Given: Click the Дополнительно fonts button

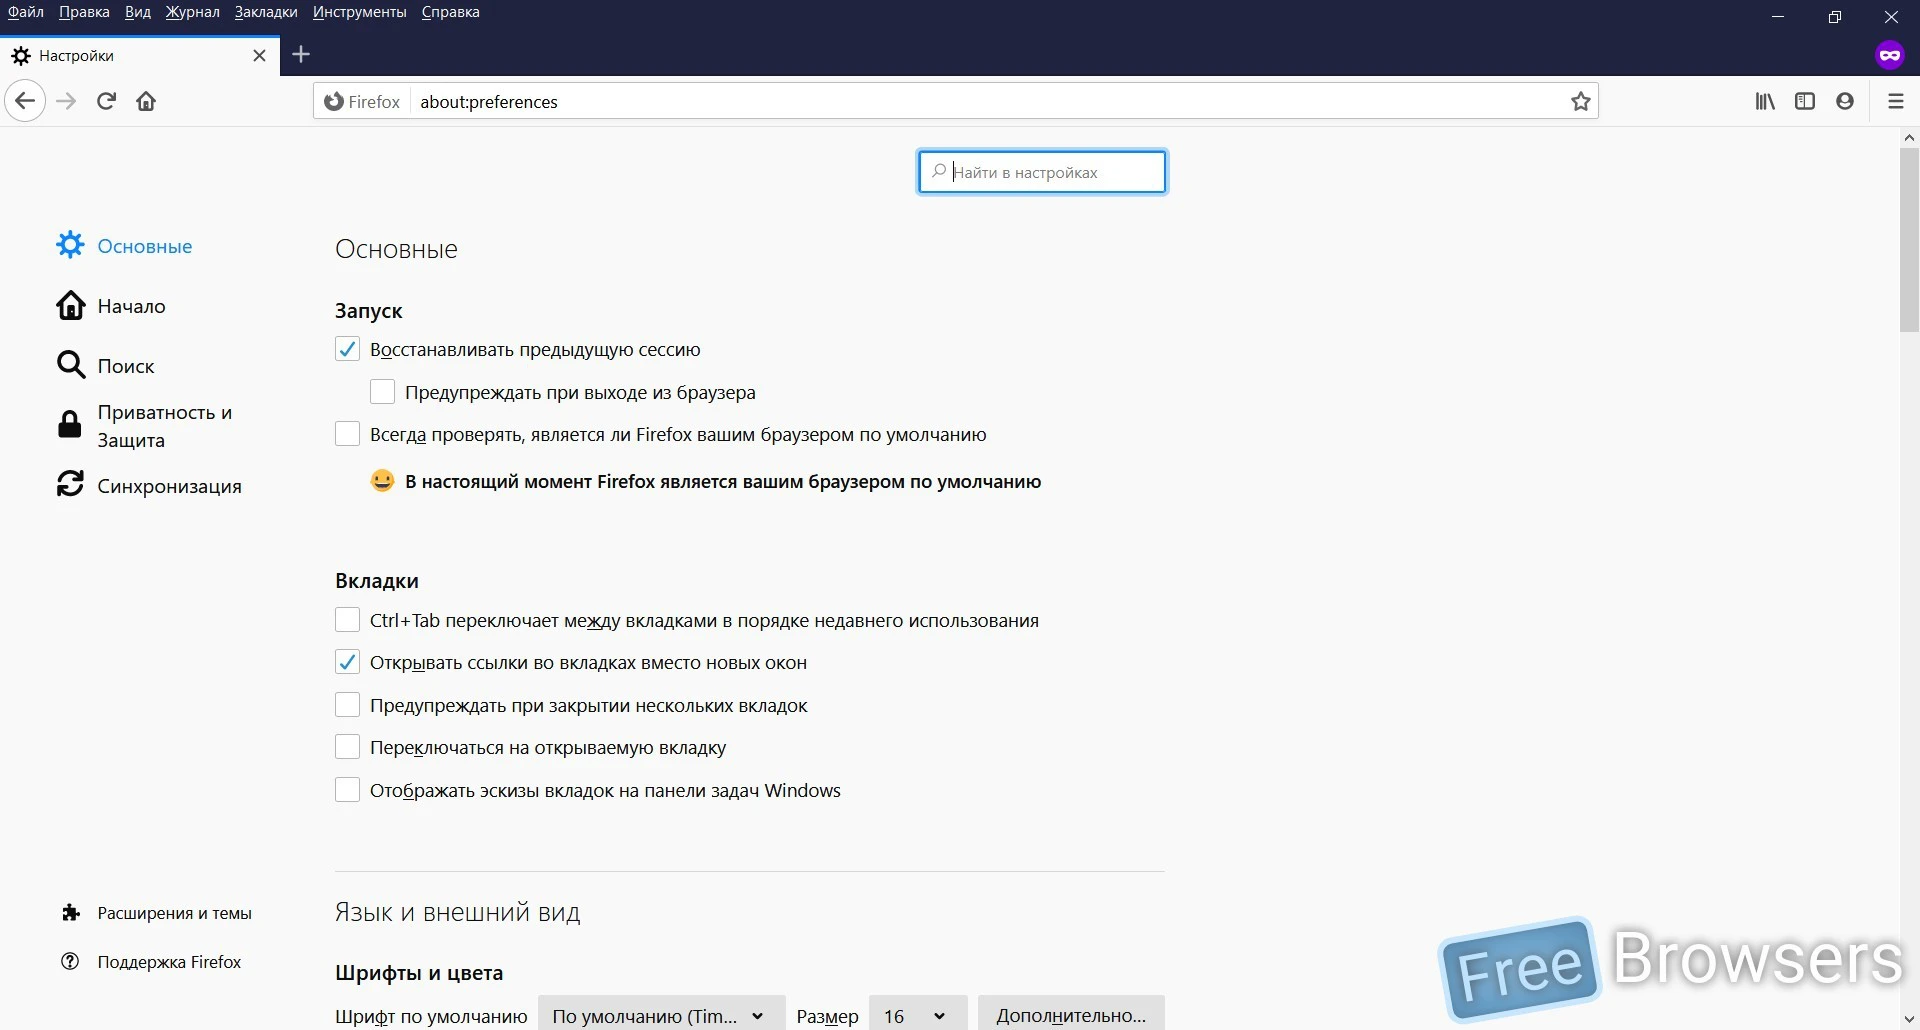Looking at the screenshot, I should pyautogui.click(x=1071, y=1014).
